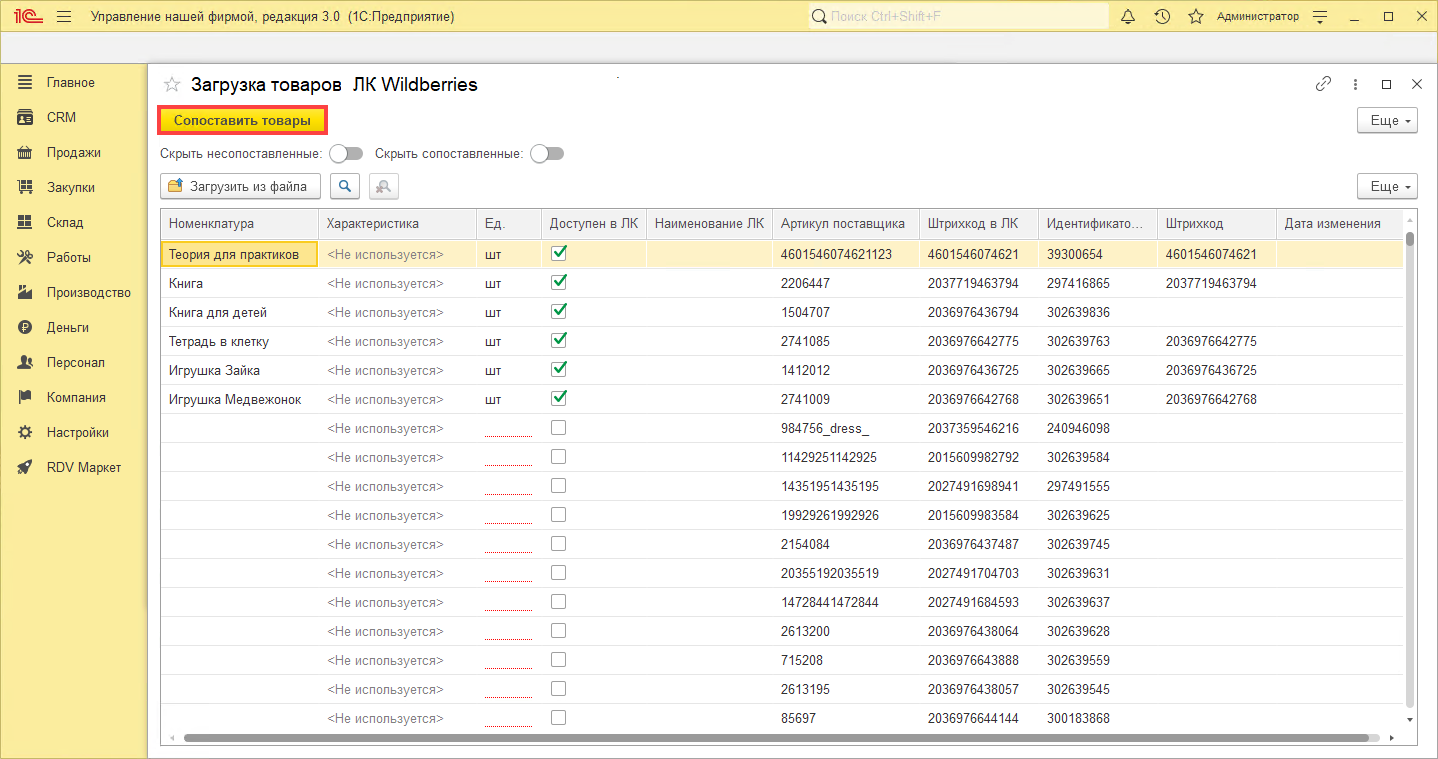
Task: Open the Склад section
Action: click(x=65, y=222)
